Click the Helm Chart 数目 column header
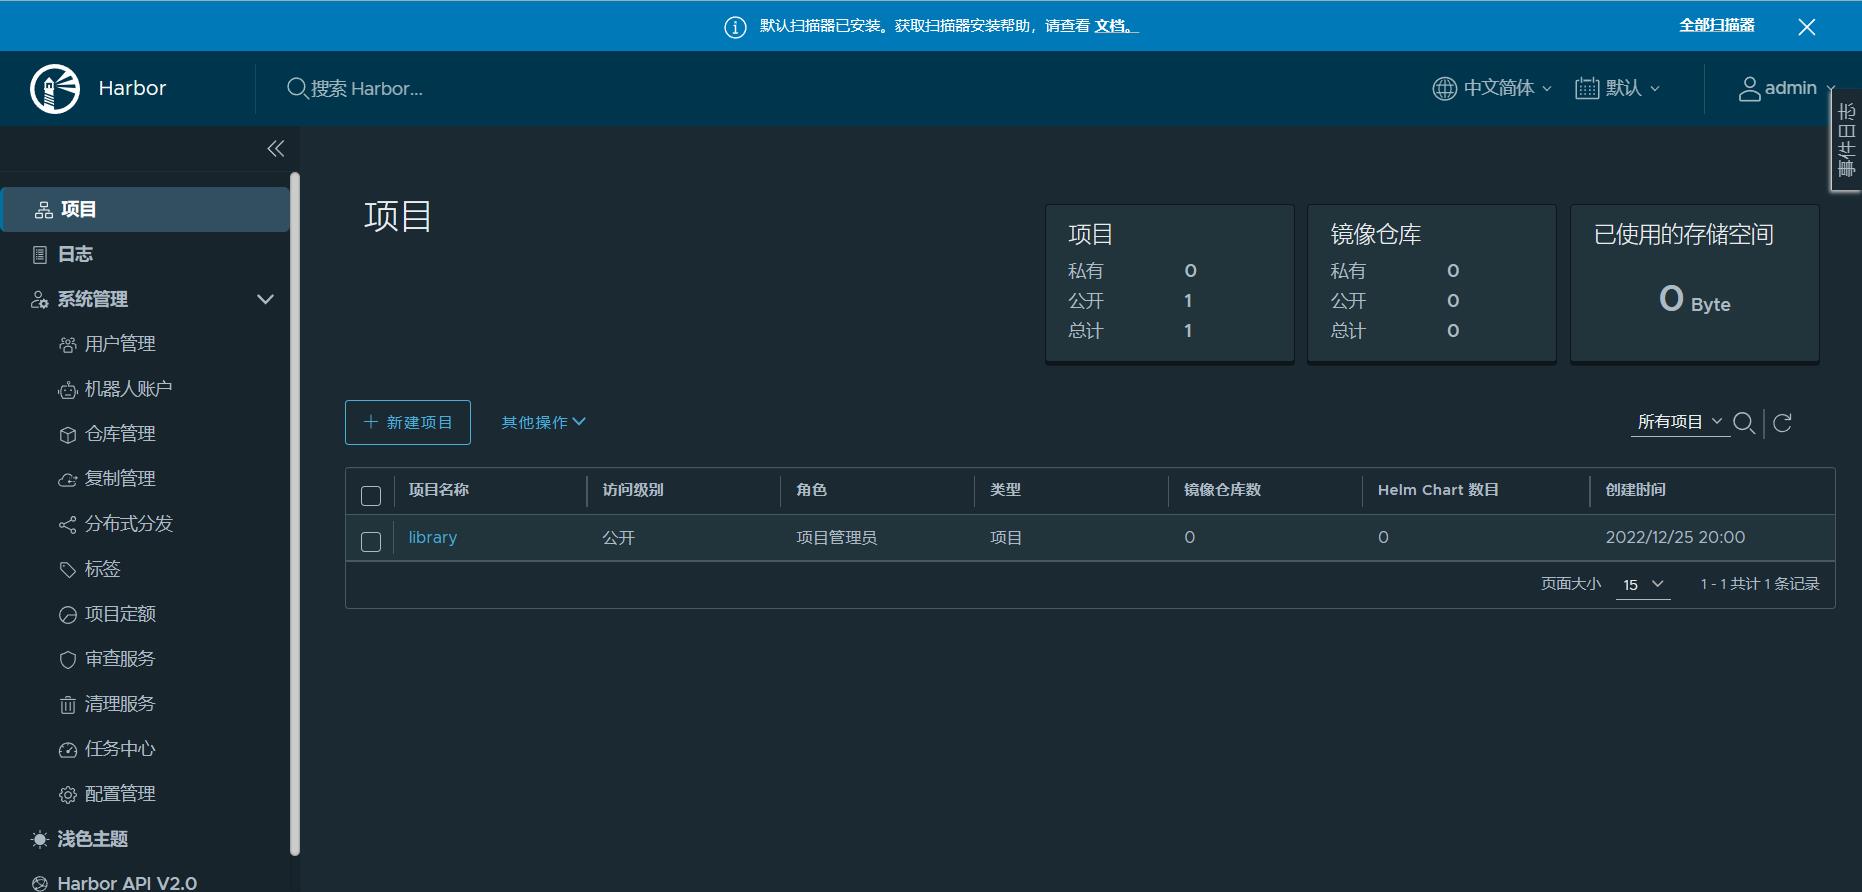Image resolution: width=1862 pixels, height=892 pixels. tap(1438, 490)
